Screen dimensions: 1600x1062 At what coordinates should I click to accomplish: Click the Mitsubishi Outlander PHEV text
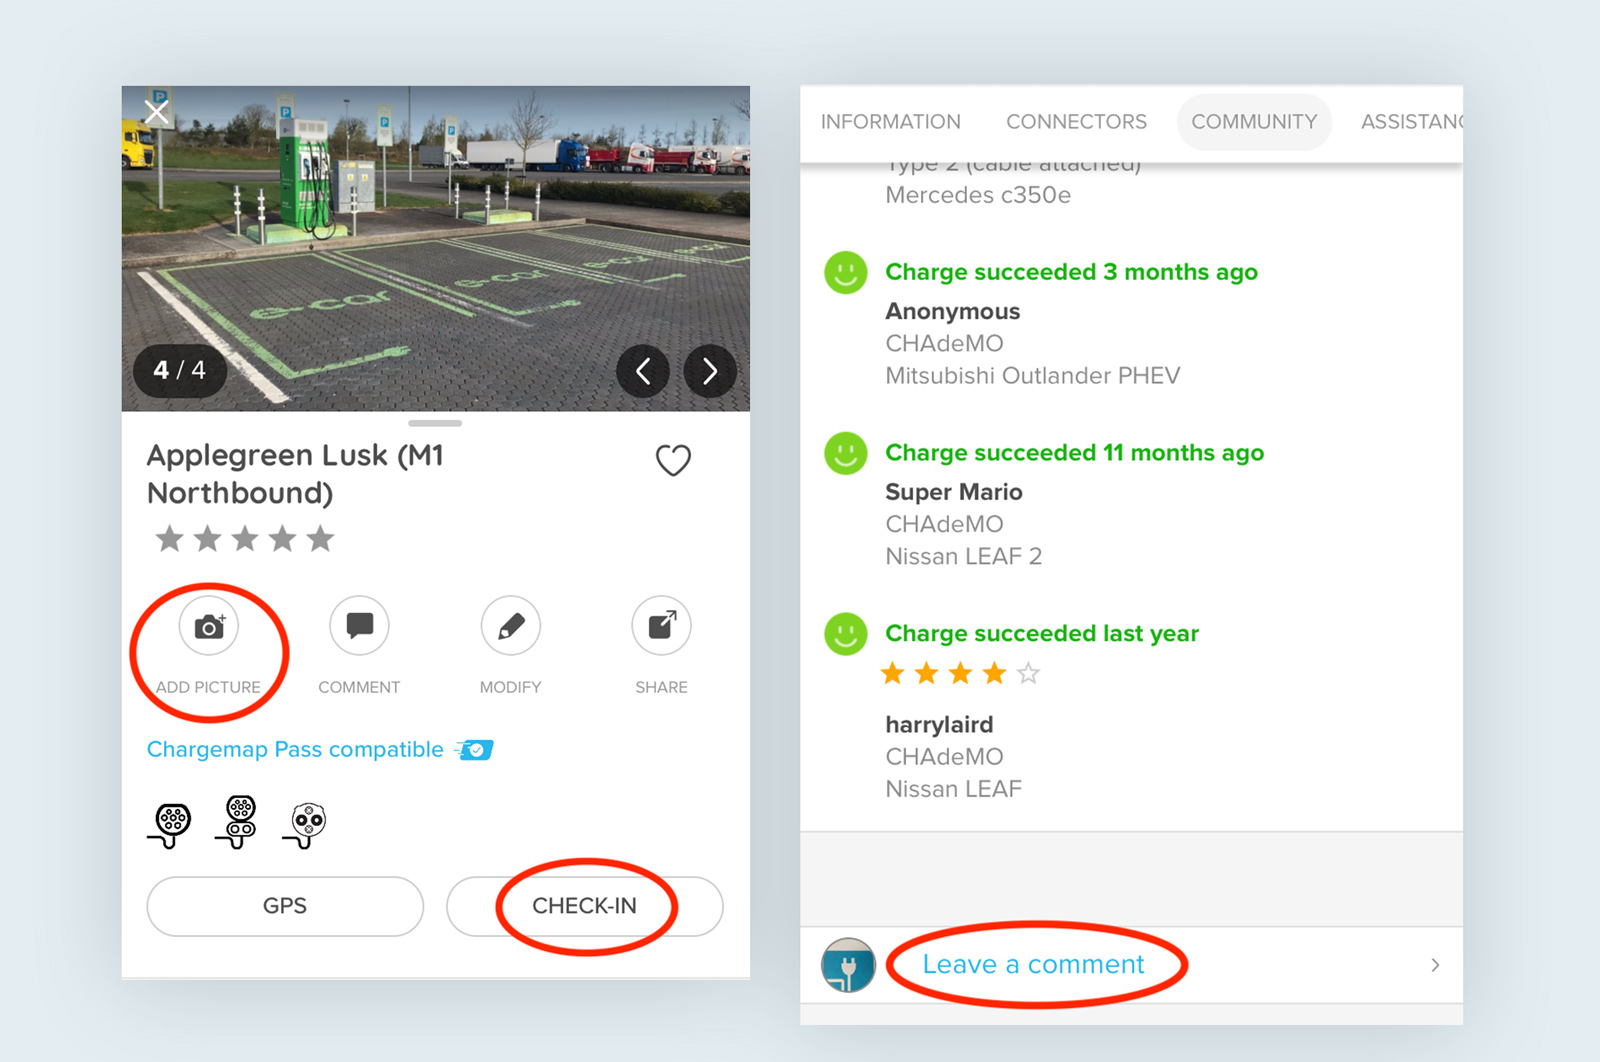tap(1032, 376)
